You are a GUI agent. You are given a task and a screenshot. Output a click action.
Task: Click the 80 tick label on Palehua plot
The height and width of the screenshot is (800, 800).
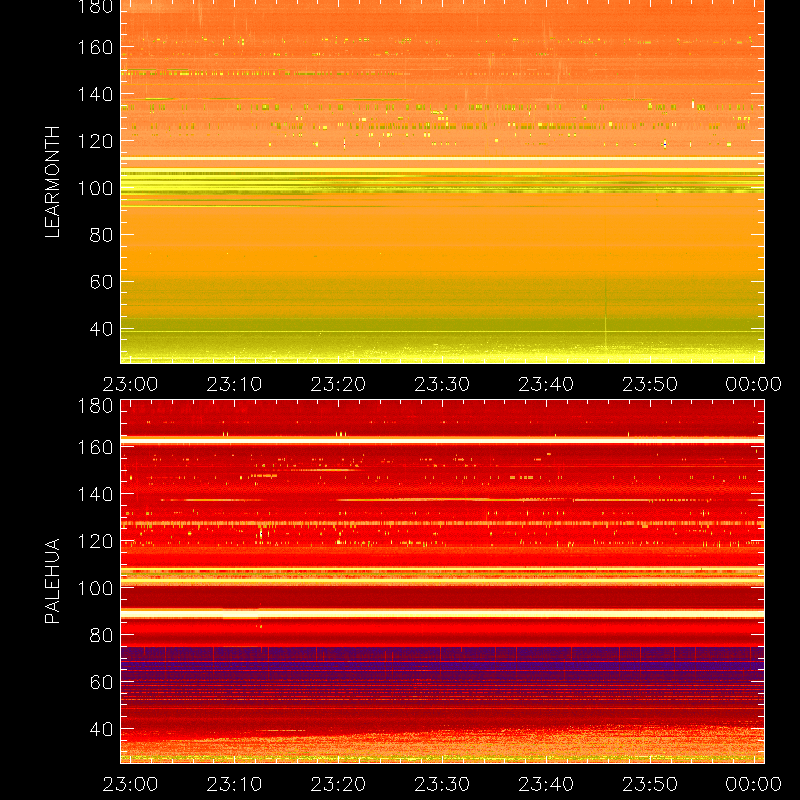tap(101, 635)
